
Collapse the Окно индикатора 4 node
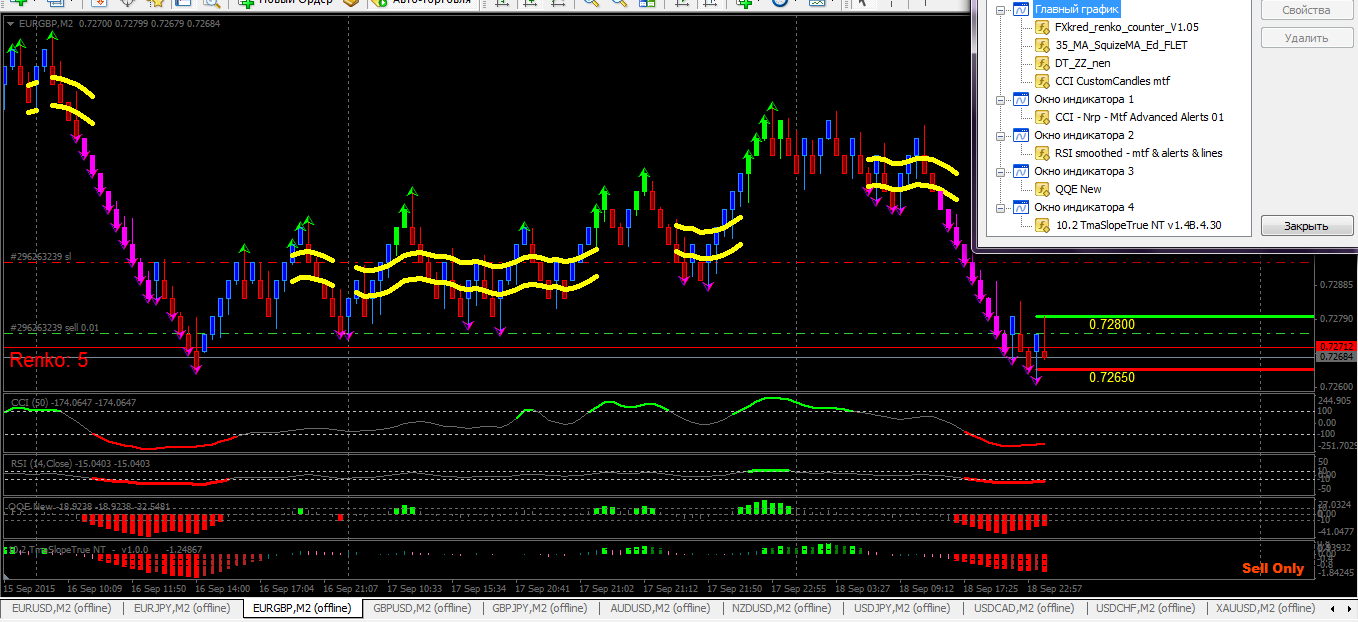(1000, 207)
